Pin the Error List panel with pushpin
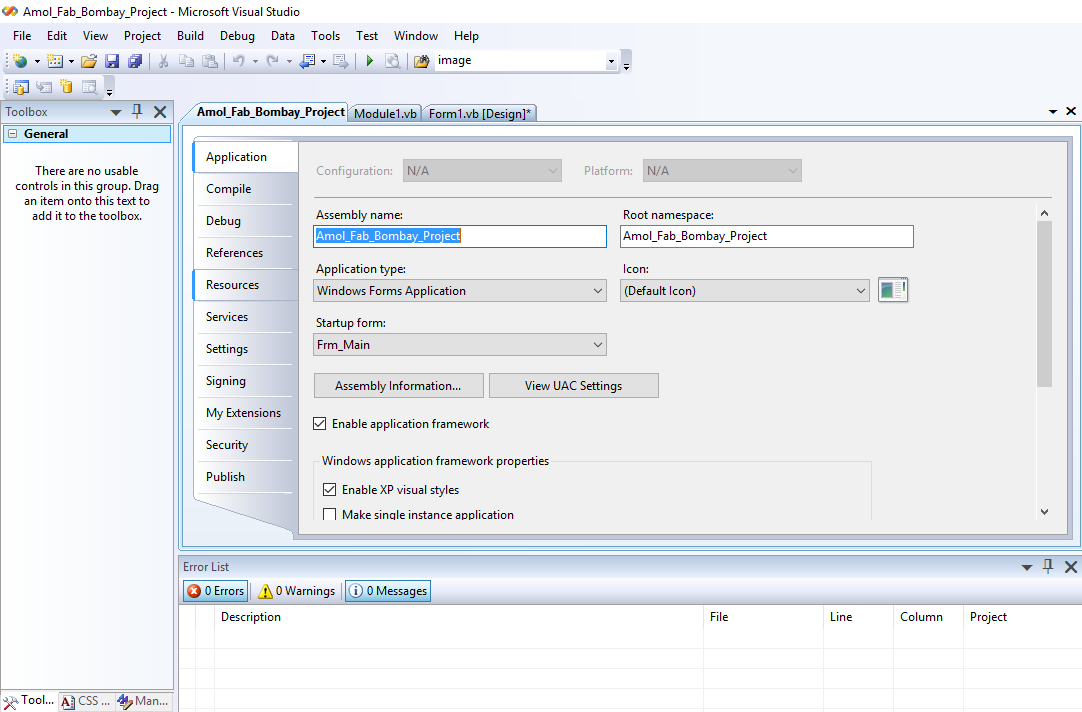 [x=1048, y=566]
